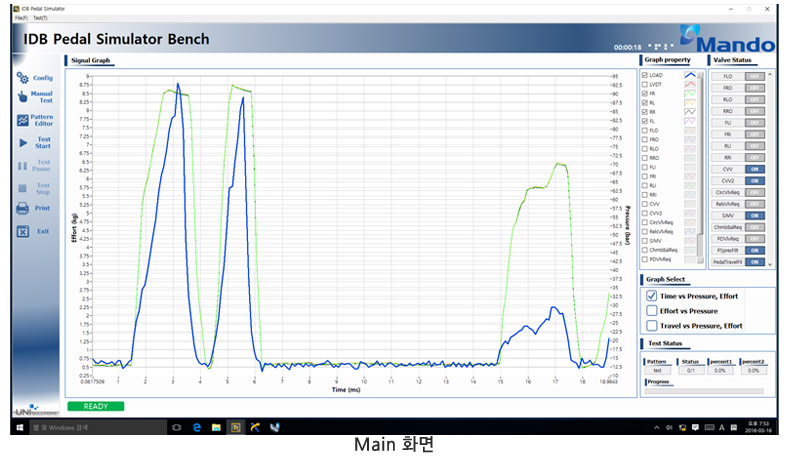Uncheck FL signal in Graph property
This screenshot has height=456, width=787.
(645, 121)
